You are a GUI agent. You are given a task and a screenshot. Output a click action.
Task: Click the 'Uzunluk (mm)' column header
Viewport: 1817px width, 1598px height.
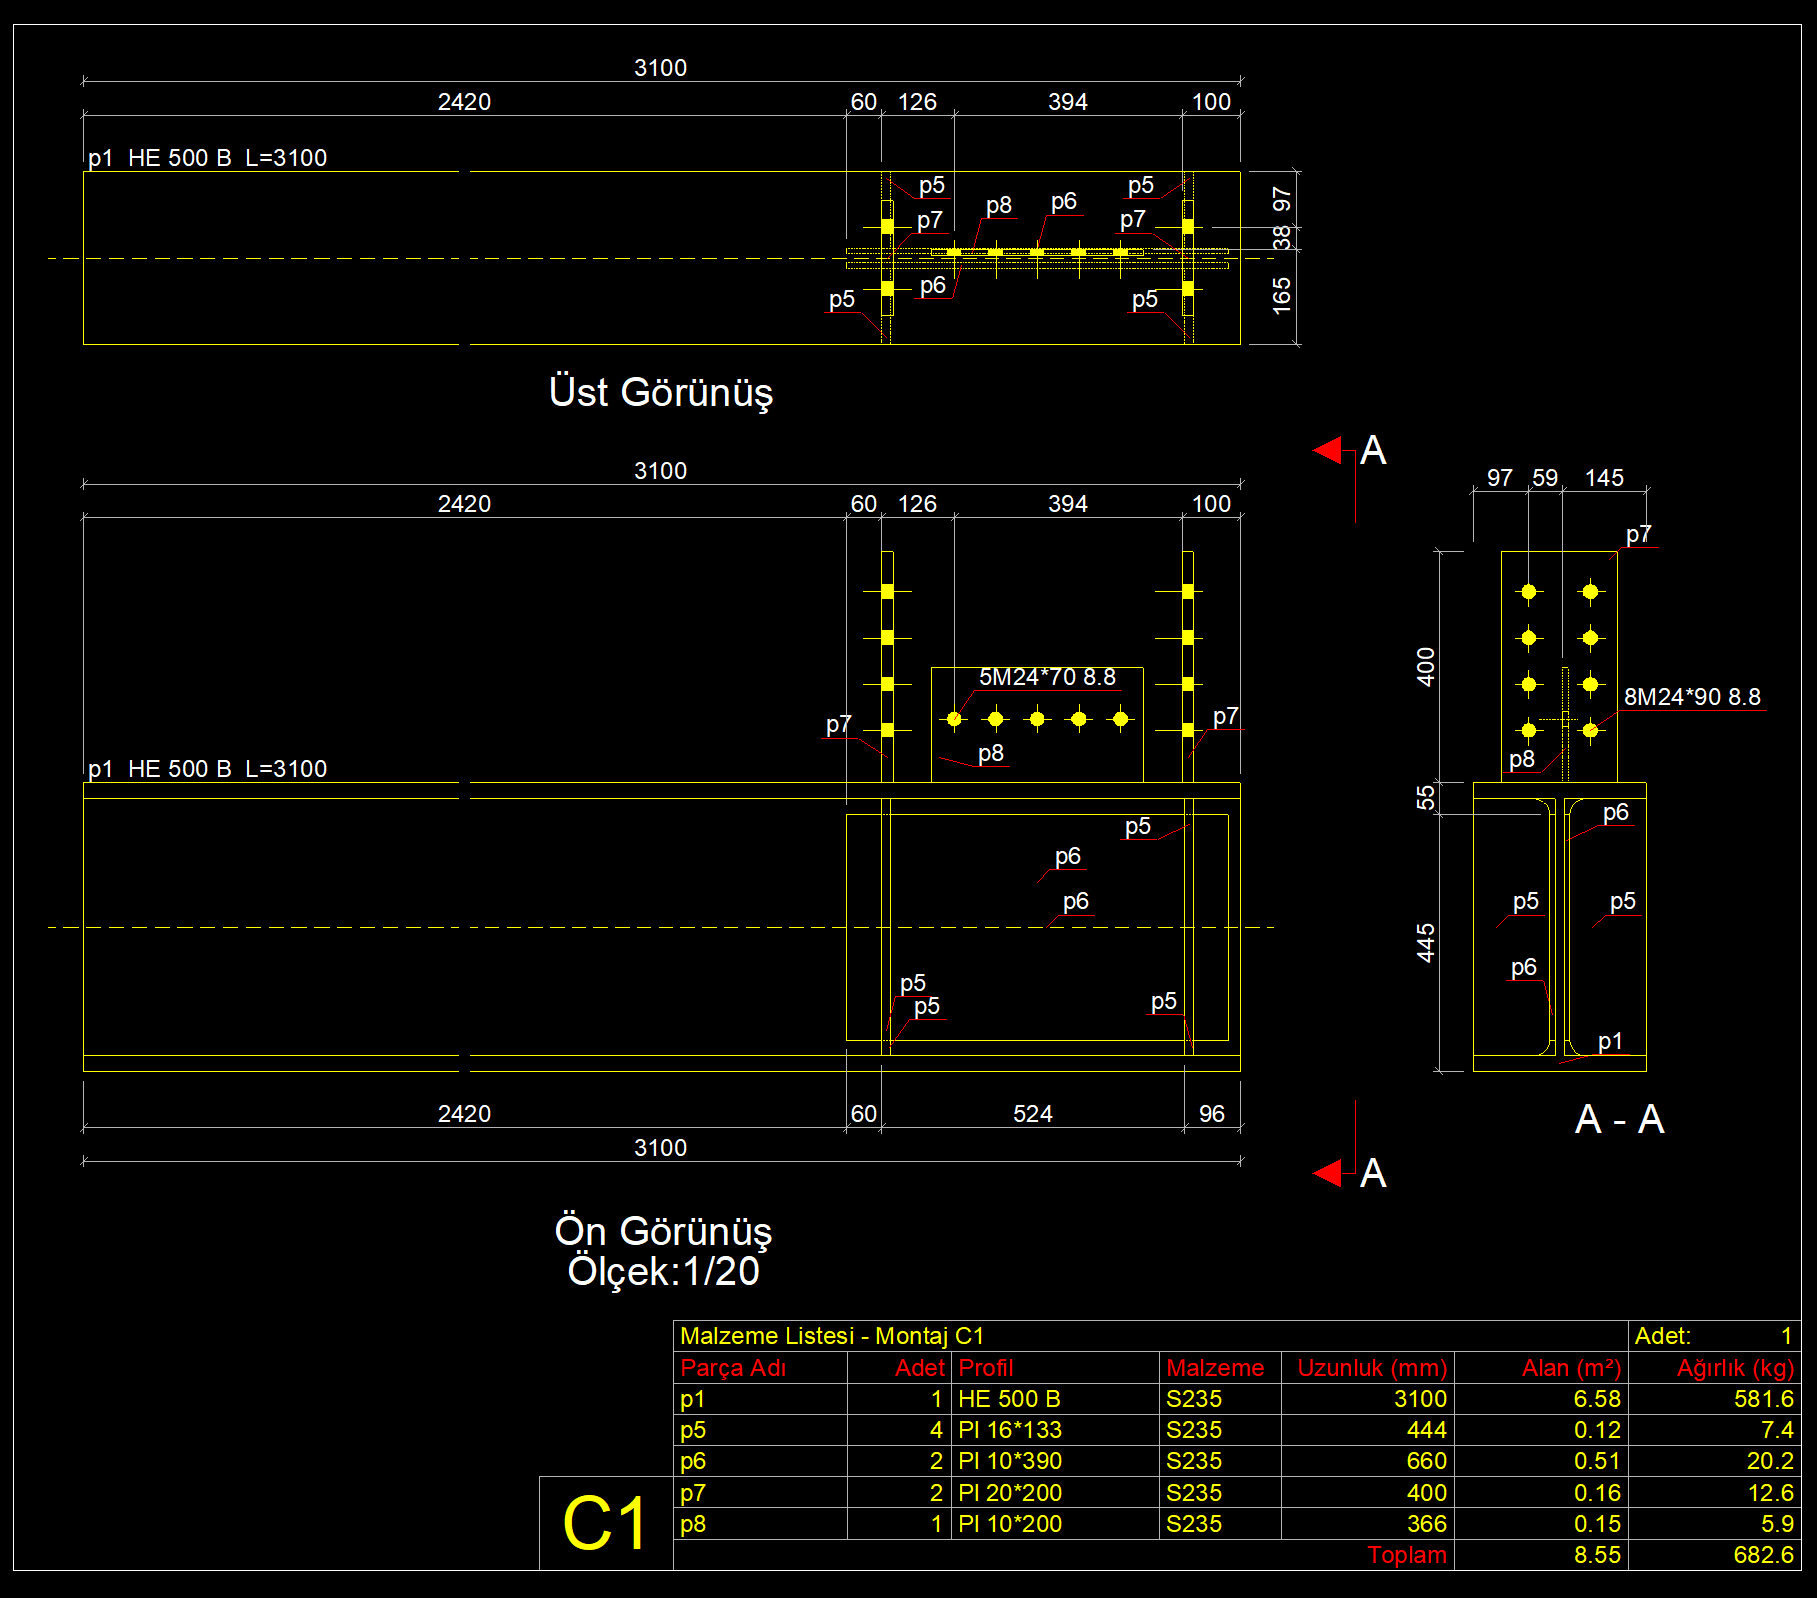pos(1372,1368)
